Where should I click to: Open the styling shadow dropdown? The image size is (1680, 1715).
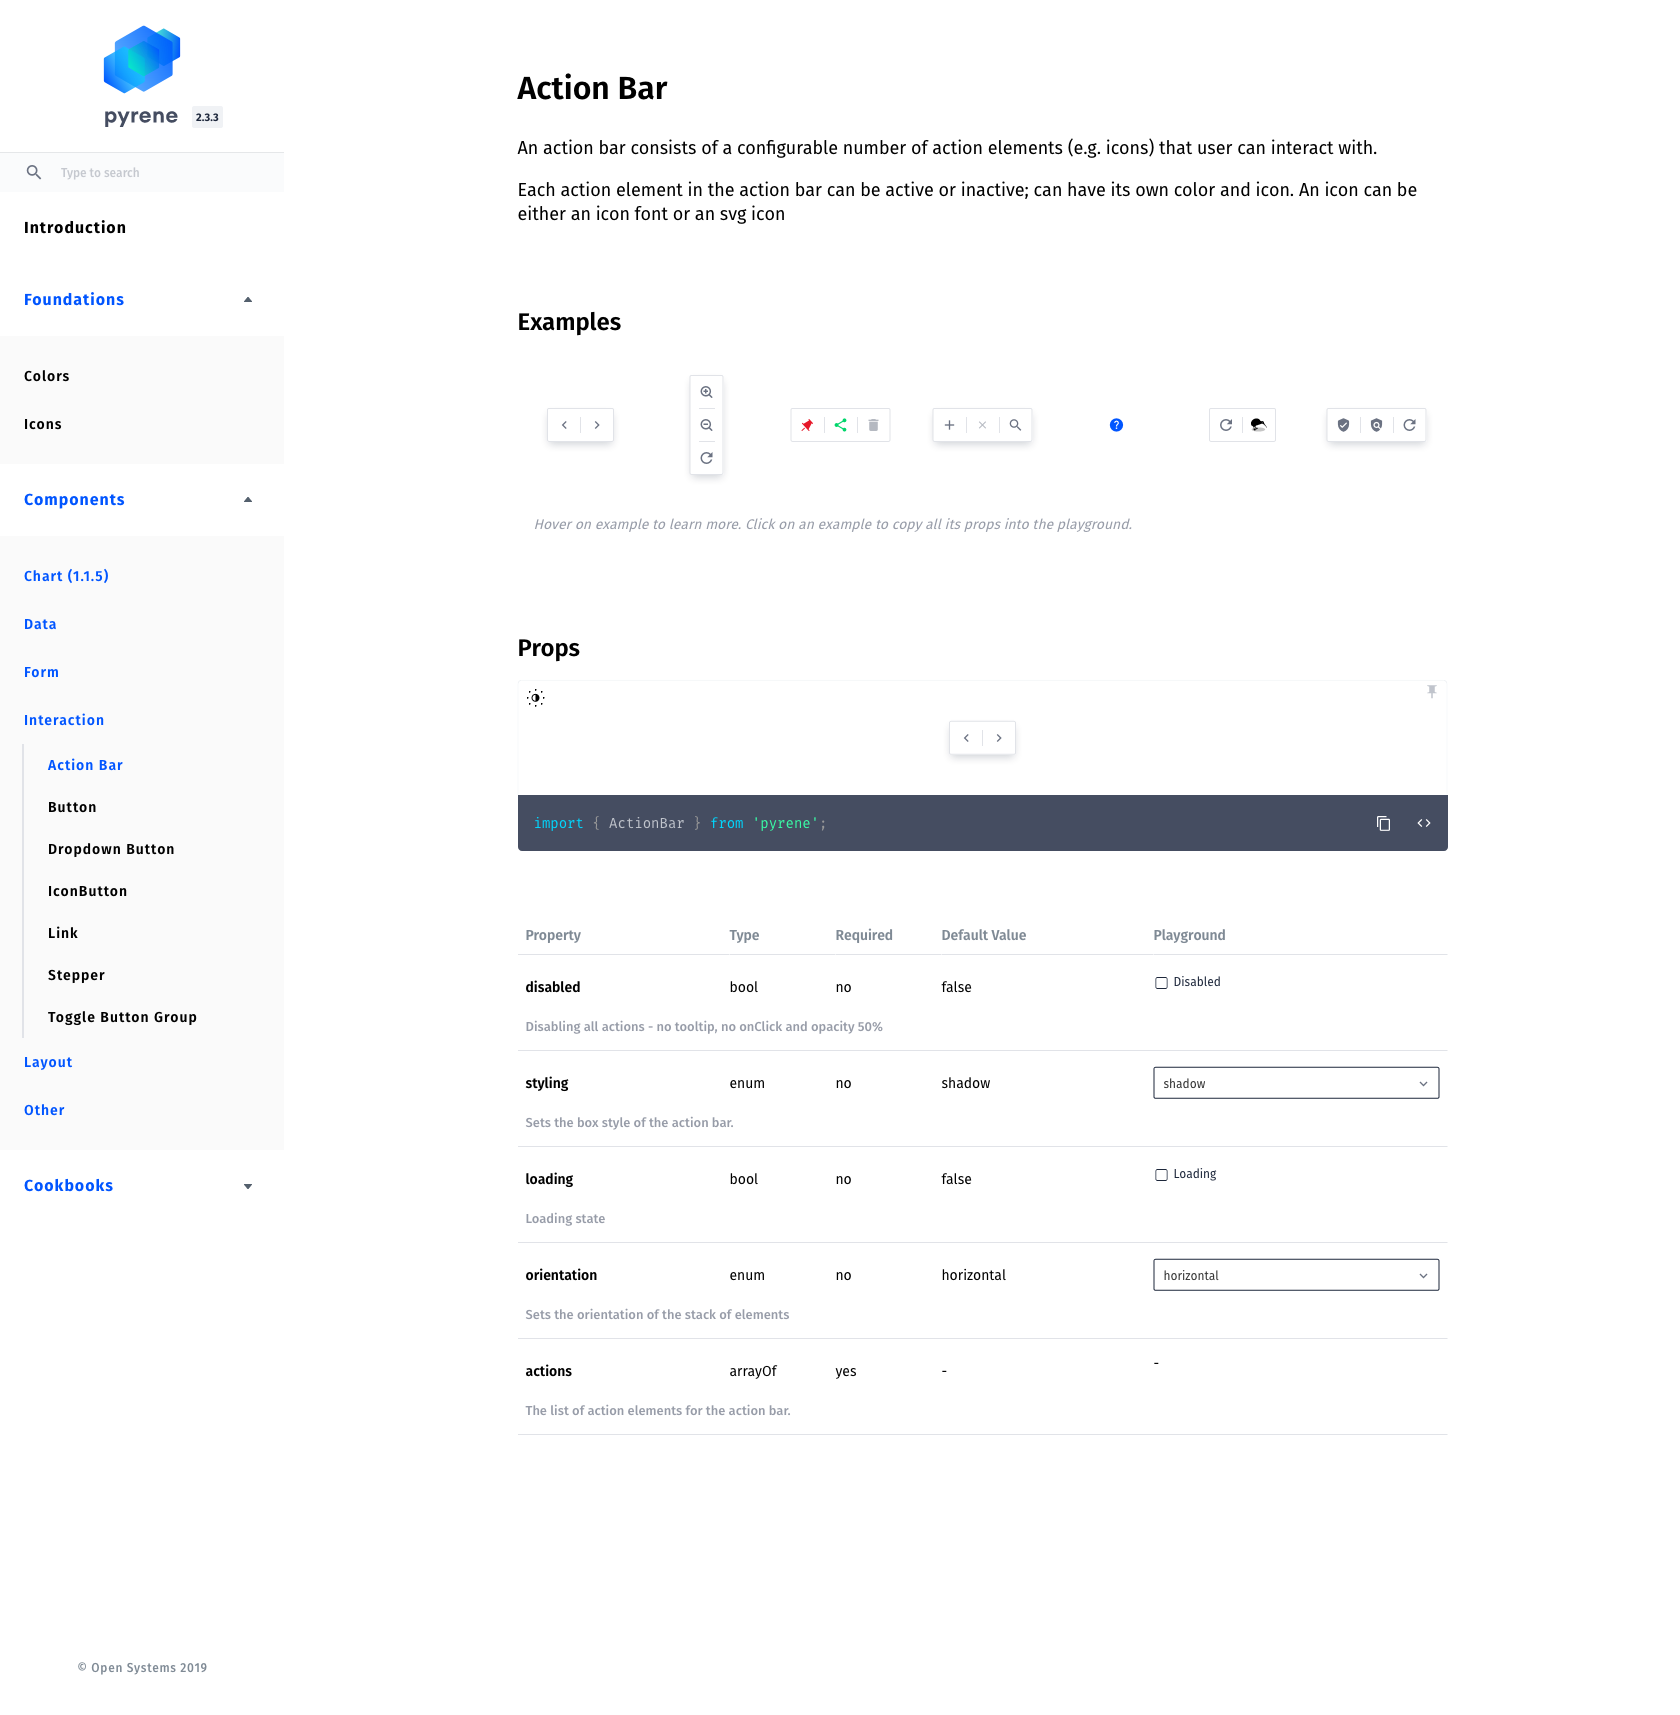pyautogui.click(x=1296, y=1083)
